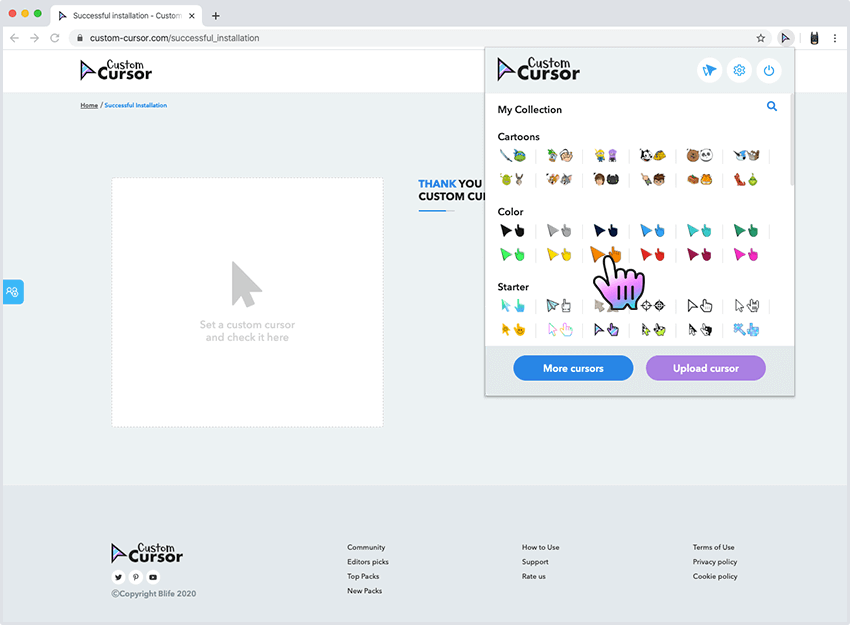Choose the green alien Starter cursor
This screenshot has height=625, width=850.
coord(653,330)
